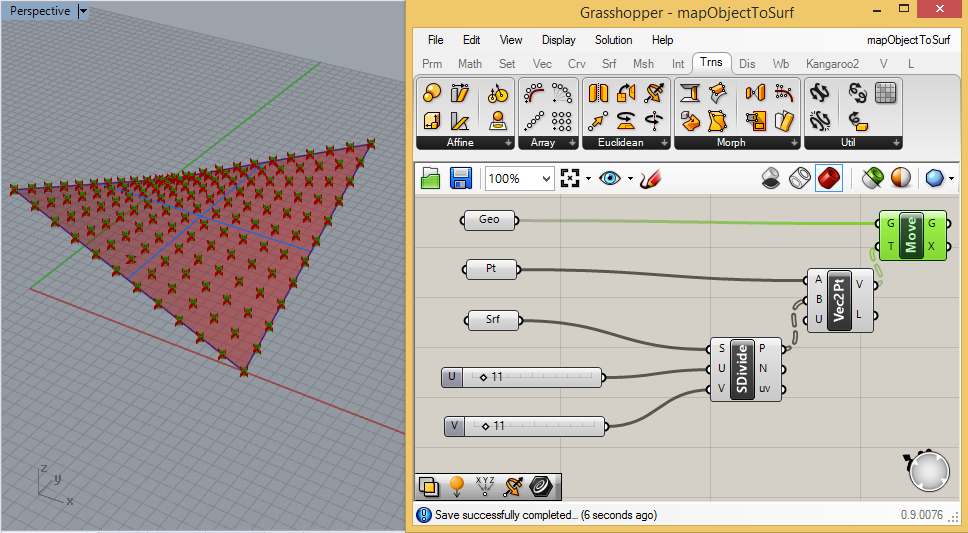Open the 100% zoom level dropdown
Screen dimensions: 968x533
click(x=545, y=179)
